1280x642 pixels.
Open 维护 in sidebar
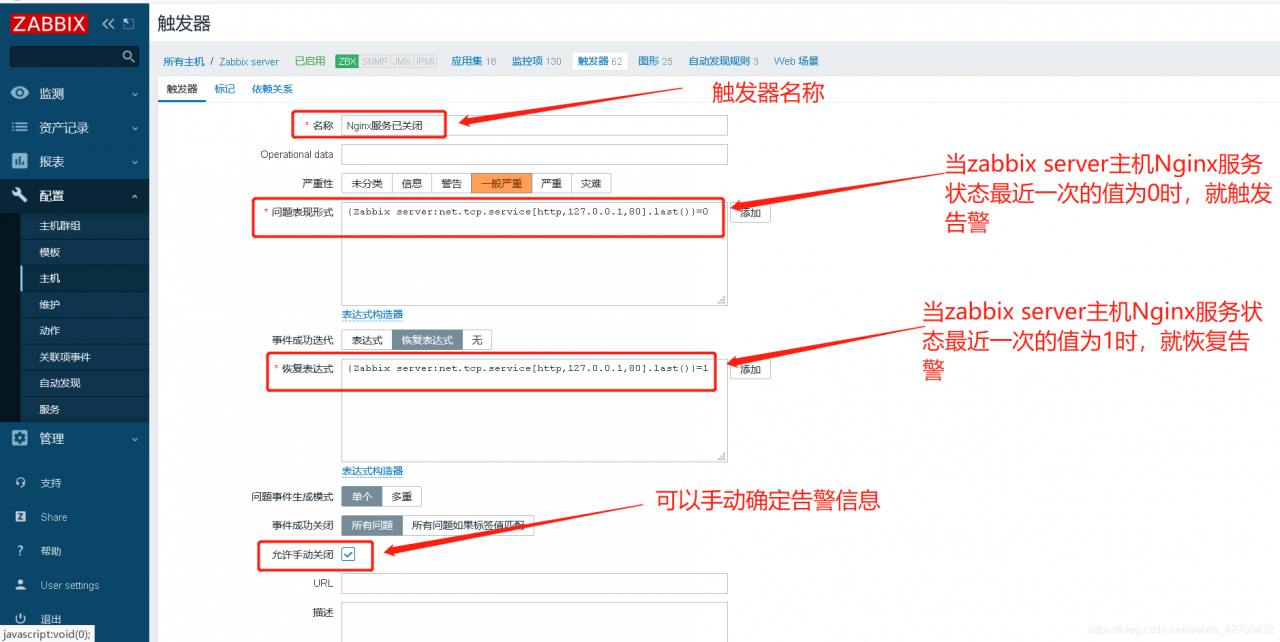click(50, 304)
